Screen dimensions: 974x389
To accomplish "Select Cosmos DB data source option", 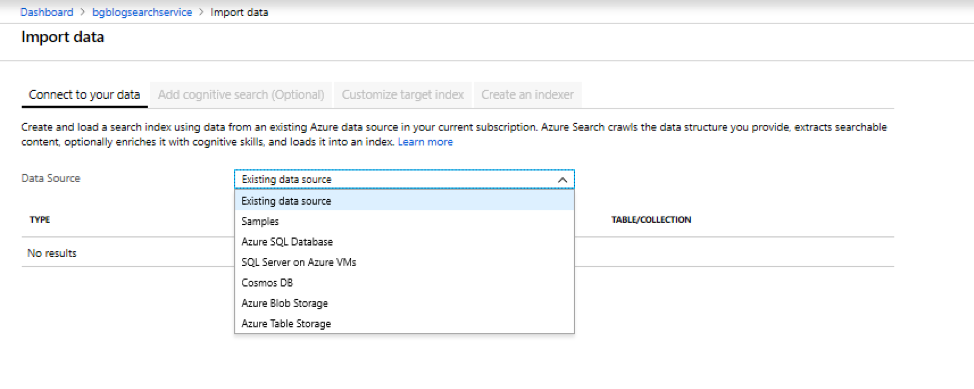I will pyautogui.click(x=404, y=283).
